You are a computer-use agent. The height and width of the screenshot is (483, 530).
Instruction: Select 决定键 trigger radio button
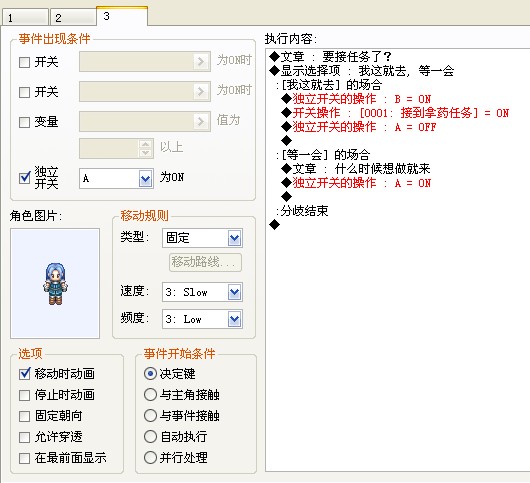[x=150, y=374]
